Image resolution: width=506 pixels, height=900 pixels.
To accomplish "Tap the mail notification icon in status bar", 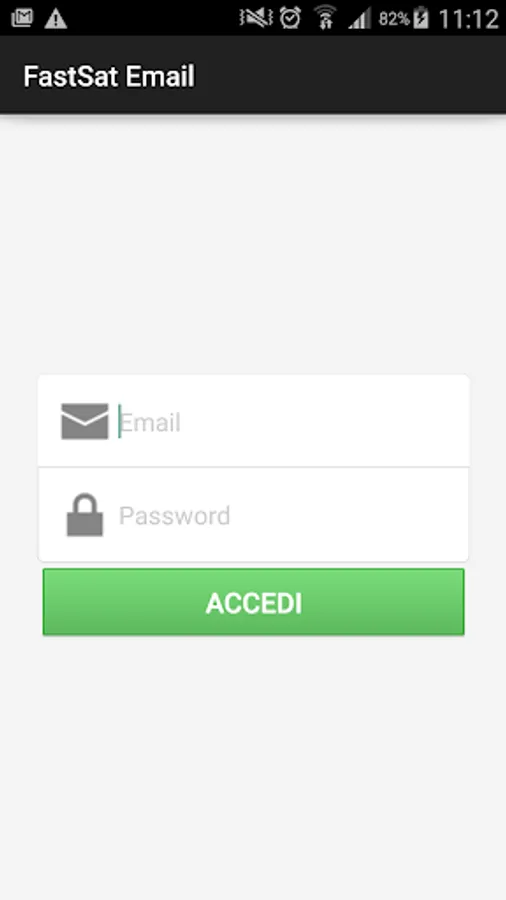I will [22, 18].
